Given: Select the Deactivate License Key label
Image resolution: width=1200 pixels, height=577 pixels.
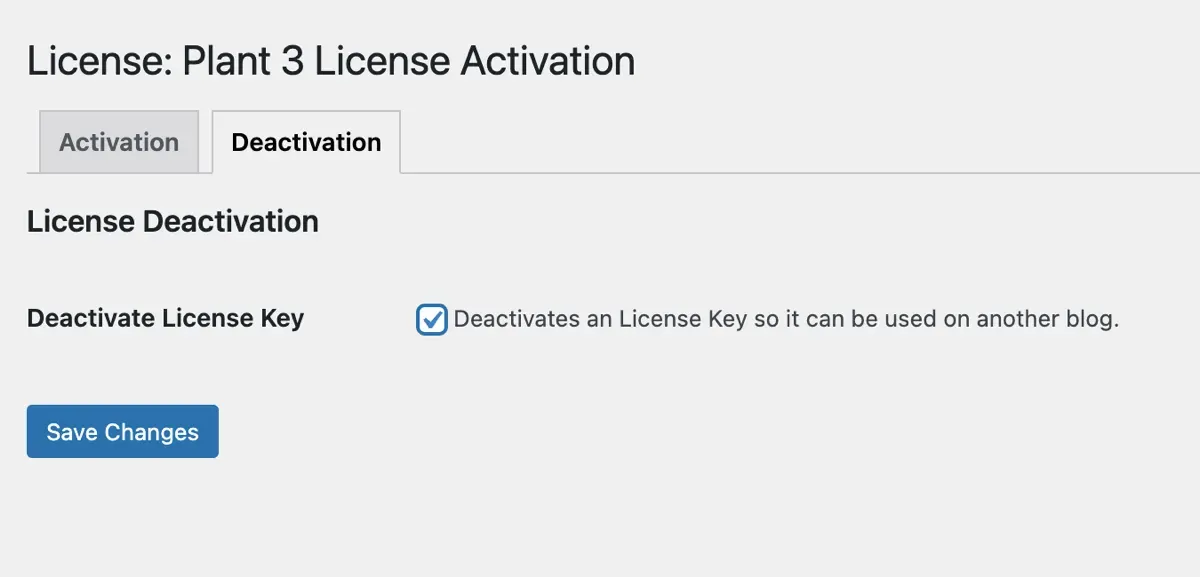Looking at the screenshot, I should point(165,318).
